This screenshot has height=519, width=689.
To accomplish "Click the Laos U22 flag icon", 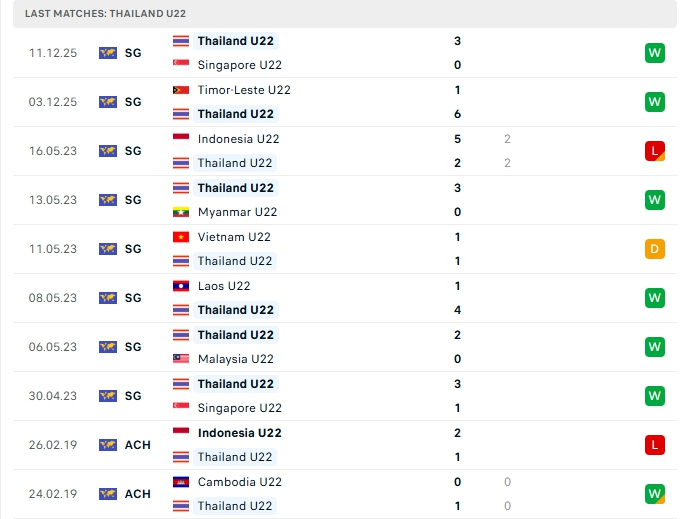I will point(181,286).
